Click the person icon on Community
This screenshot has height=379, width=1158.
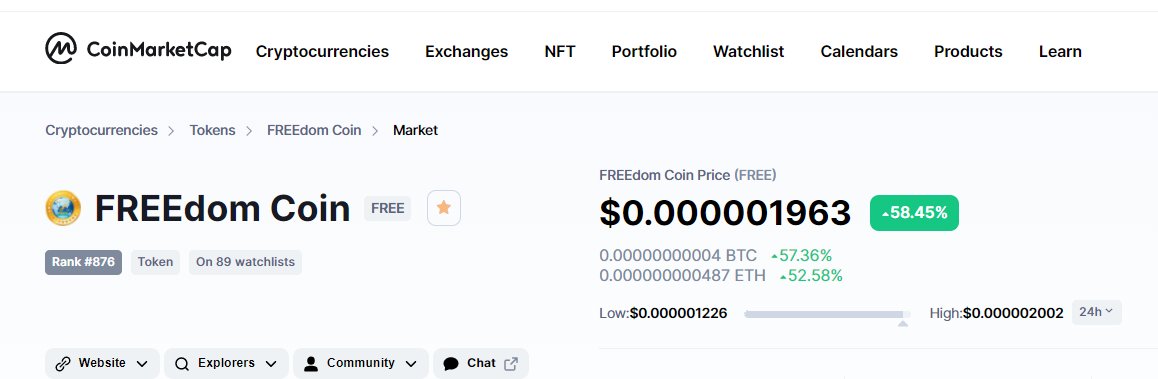click(x=311, y=363)
